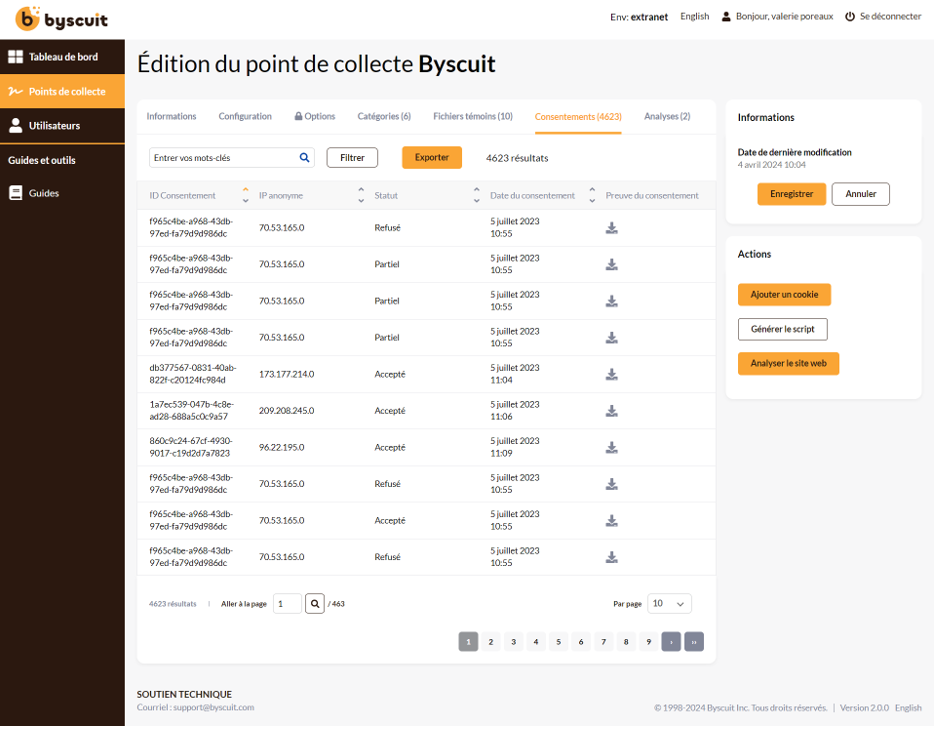Download proof for ninth row, Accepté 10:55
The height and width of the screenshot is (729, 937).
tap(611, 520)
